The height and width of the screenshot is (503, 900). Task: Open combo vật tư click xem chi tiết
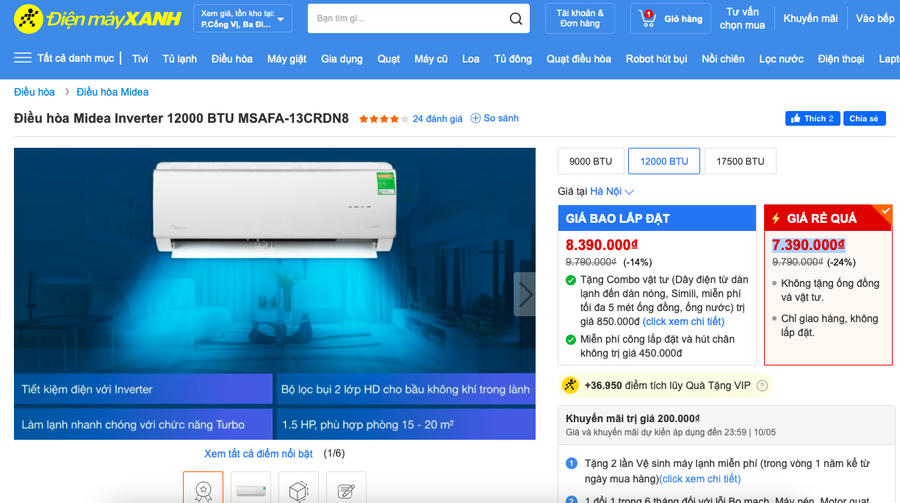pos(683,322)
